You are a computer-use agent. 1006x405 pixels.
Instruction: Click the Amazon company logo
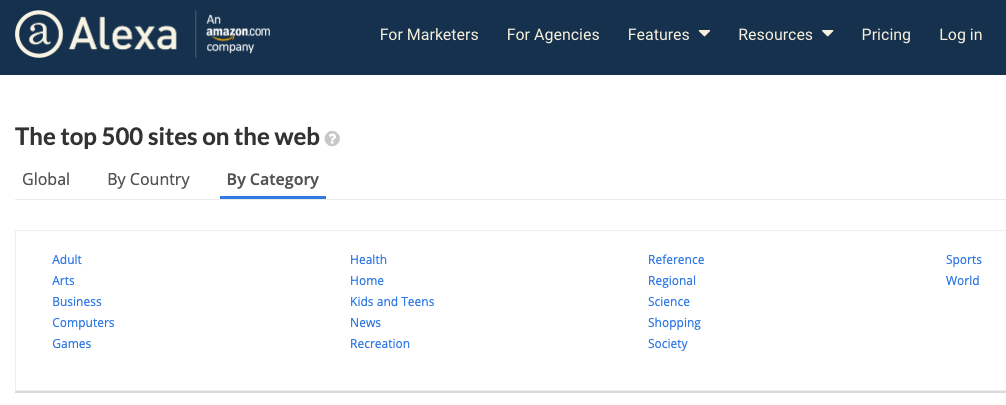(238, 33)
